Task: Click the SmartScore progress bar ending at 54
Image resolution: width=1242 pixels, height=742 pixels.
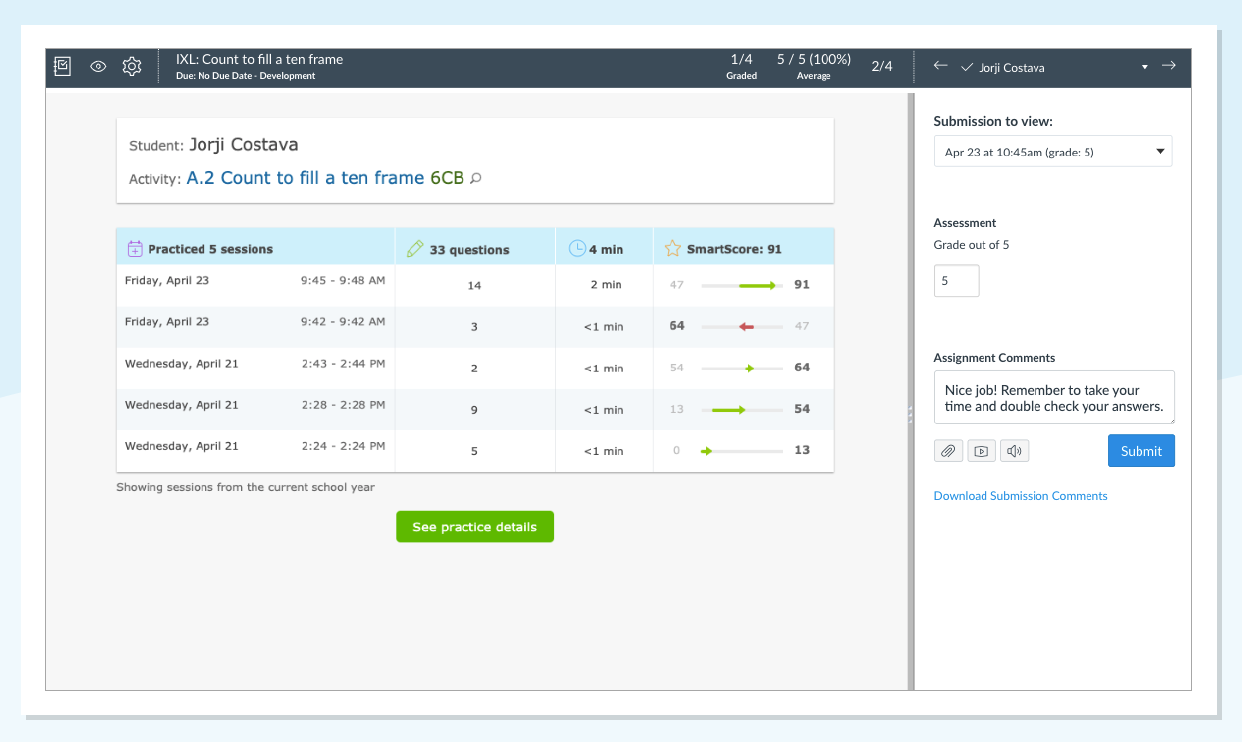Action: tap(741, 409)
